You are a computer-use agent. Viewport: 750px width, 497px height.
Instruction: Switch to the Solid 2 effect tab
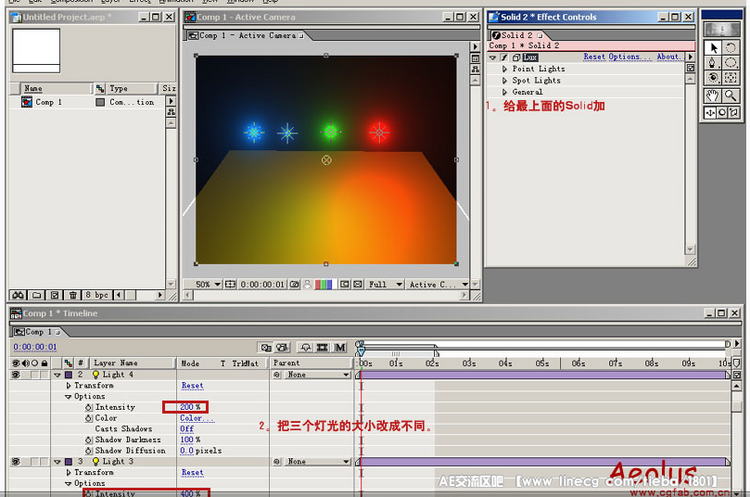point(517,35)
